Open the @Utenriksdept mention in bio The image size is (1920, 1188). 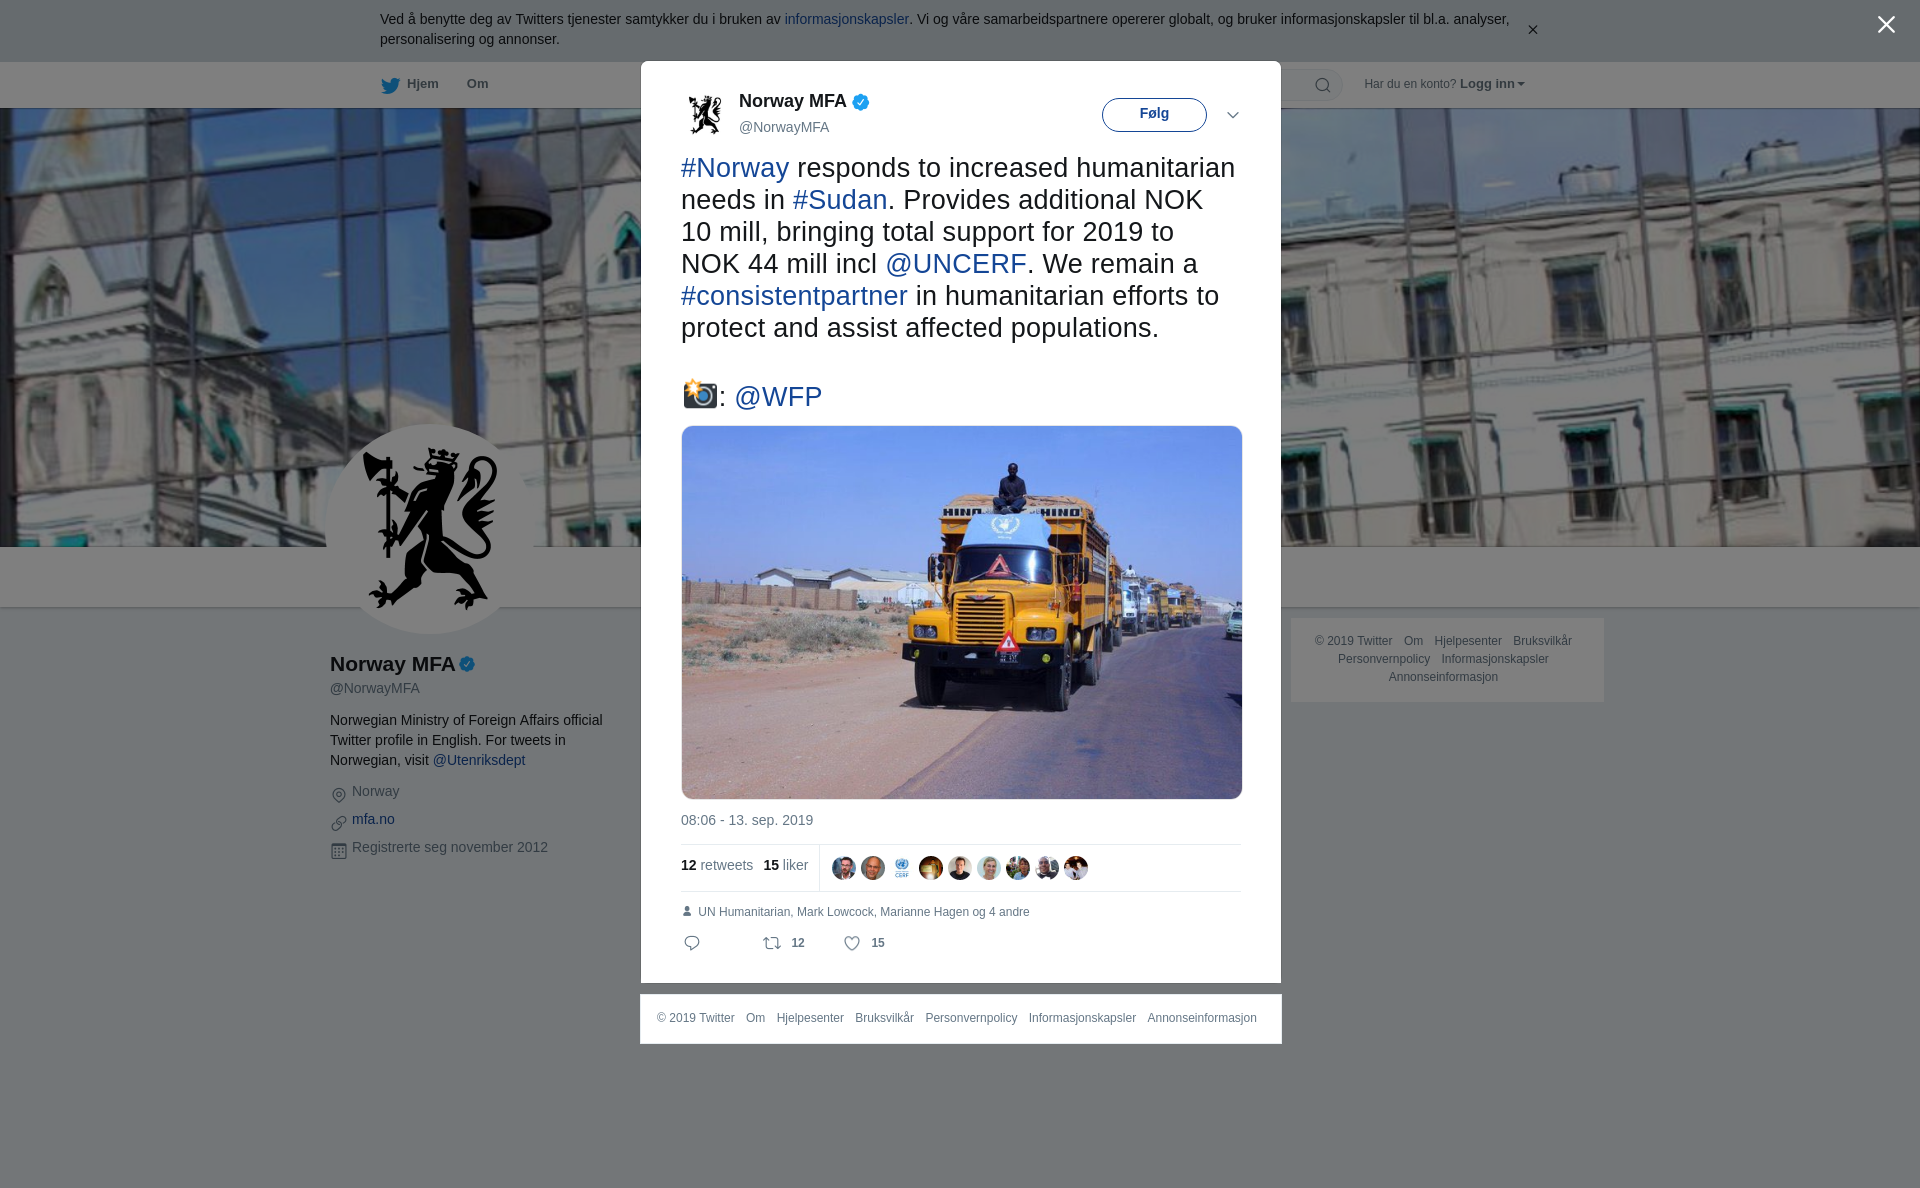[479, 760]
